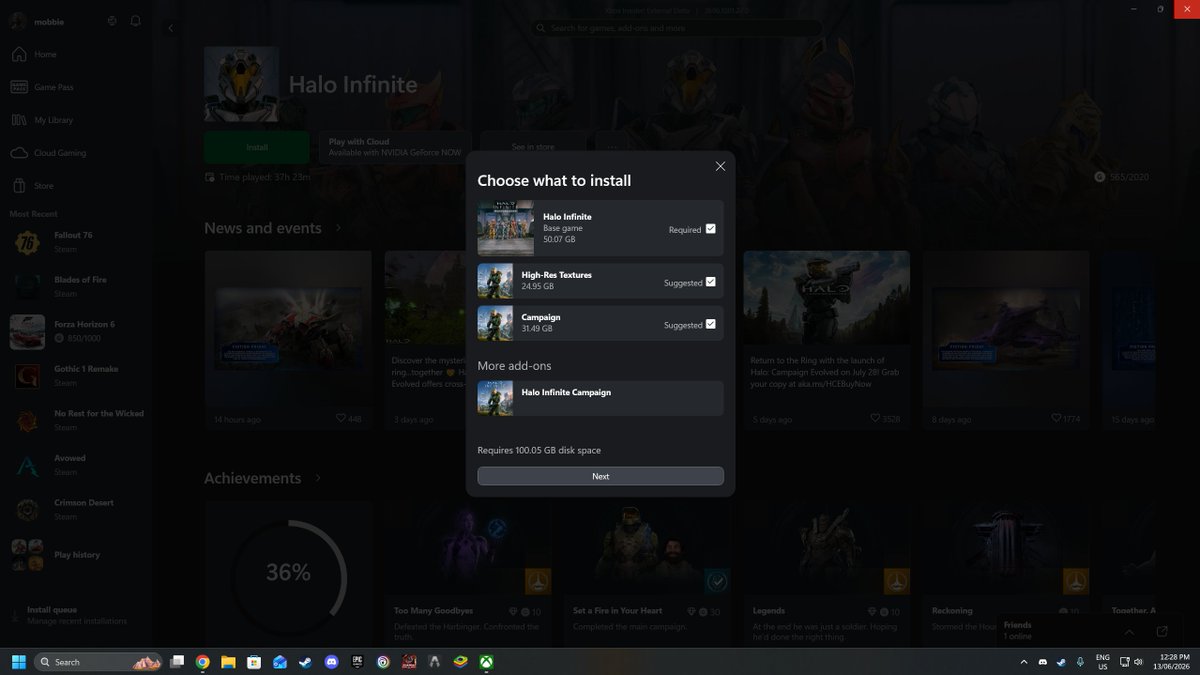Open Discord from the taskbar
Screen dimensions: 1200x675
click(331, 662)
